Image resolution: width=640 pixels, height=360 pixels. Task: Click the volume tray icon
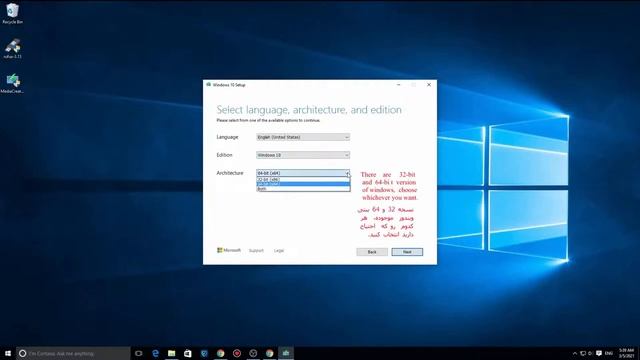[x=590, y=353]
